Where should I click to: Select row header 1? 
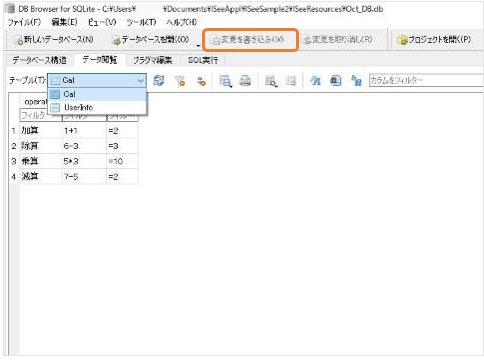[x=14, y=131]
